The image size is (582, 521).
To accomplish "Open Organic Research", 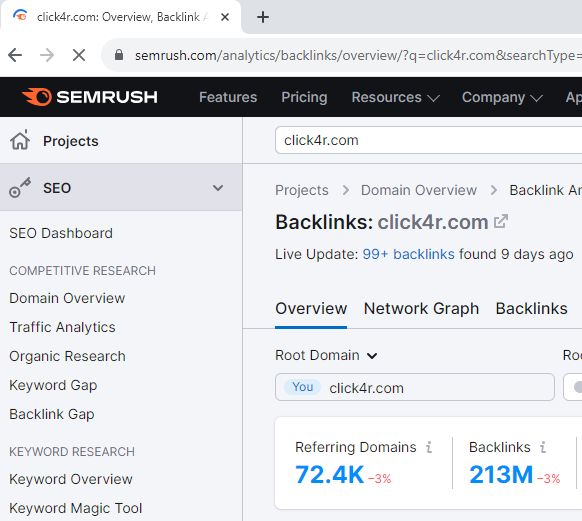I will point(68,356).
